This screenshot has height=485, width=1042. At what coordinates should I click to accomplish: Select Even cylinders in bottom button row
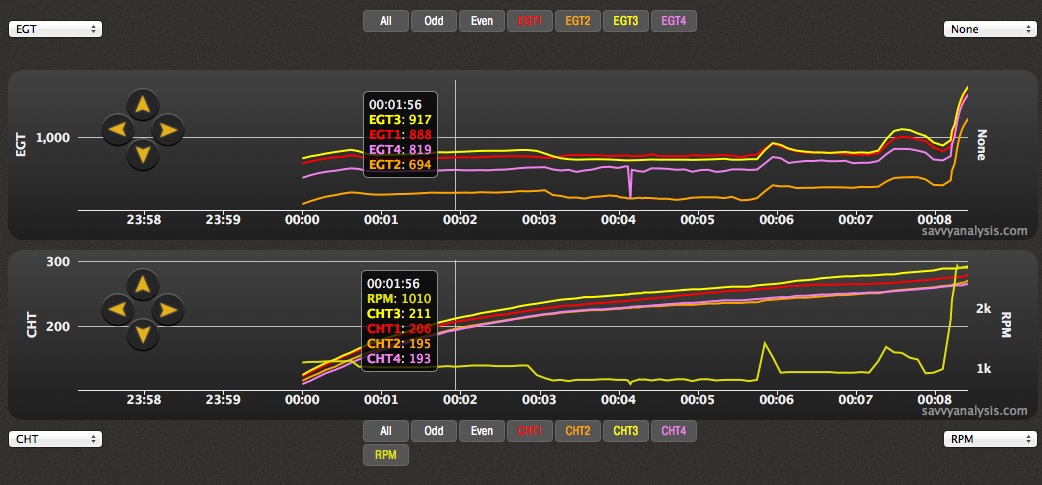[481, 431]
